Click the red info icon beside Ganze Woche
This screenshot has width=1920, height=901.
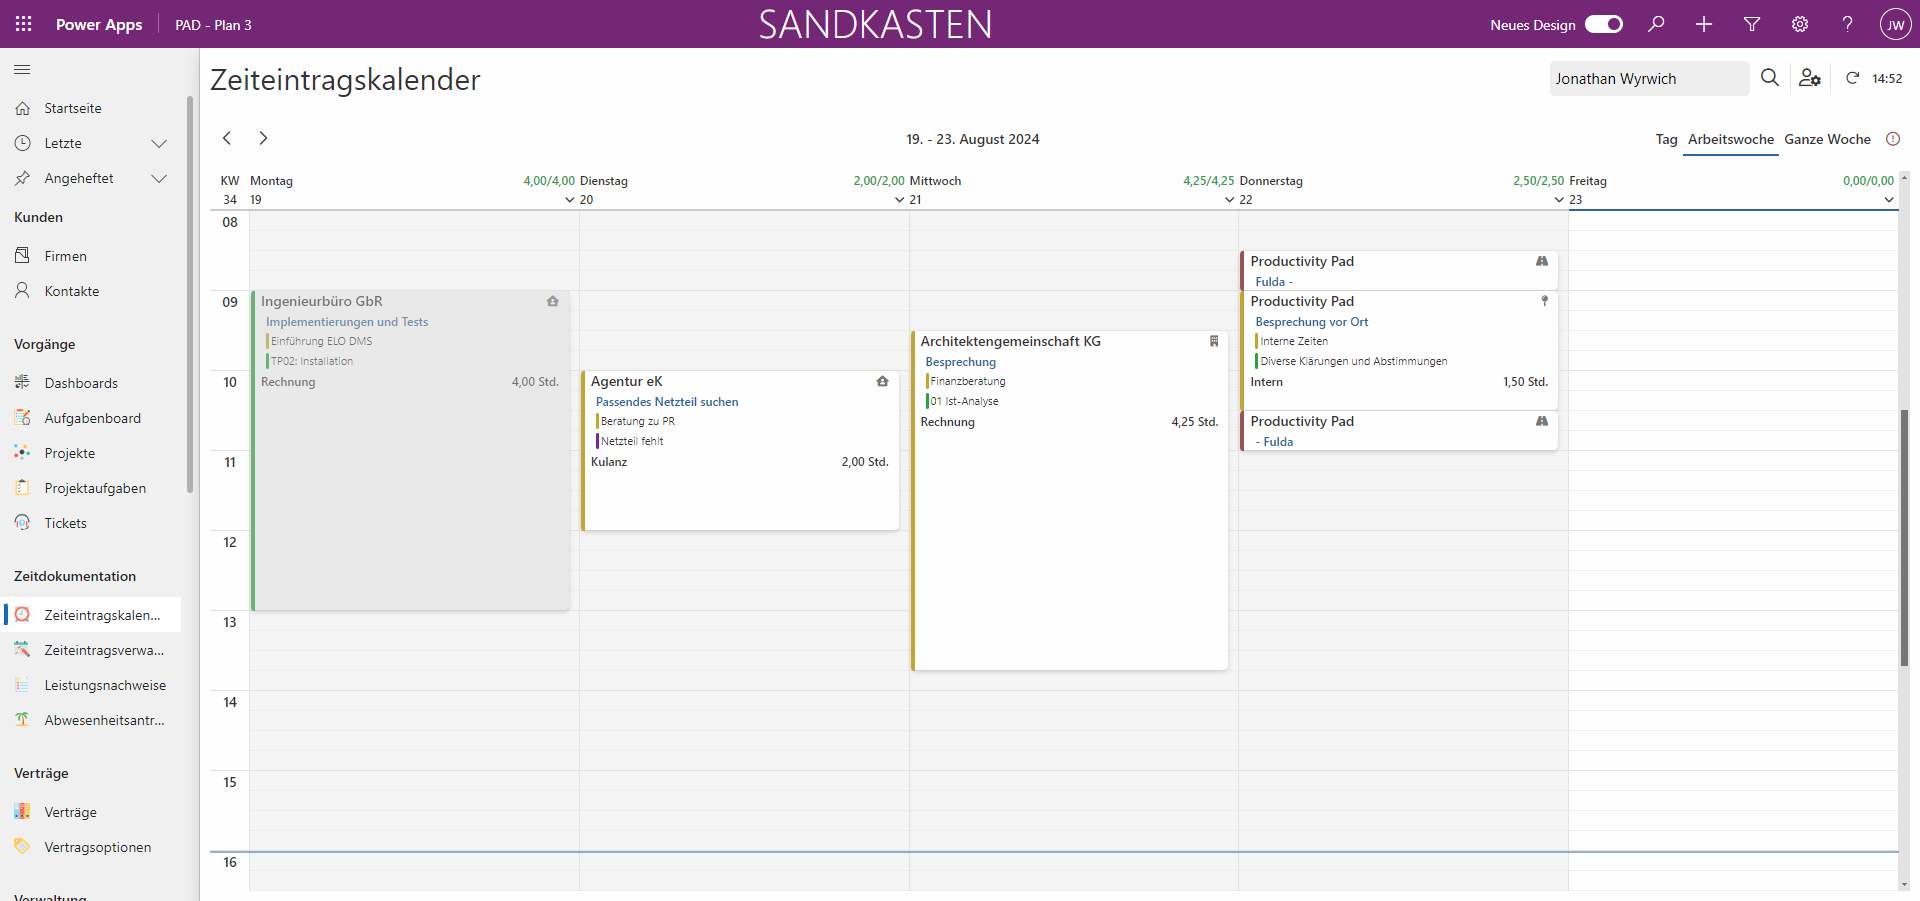pyautogui.click(x=1893, y=139)
